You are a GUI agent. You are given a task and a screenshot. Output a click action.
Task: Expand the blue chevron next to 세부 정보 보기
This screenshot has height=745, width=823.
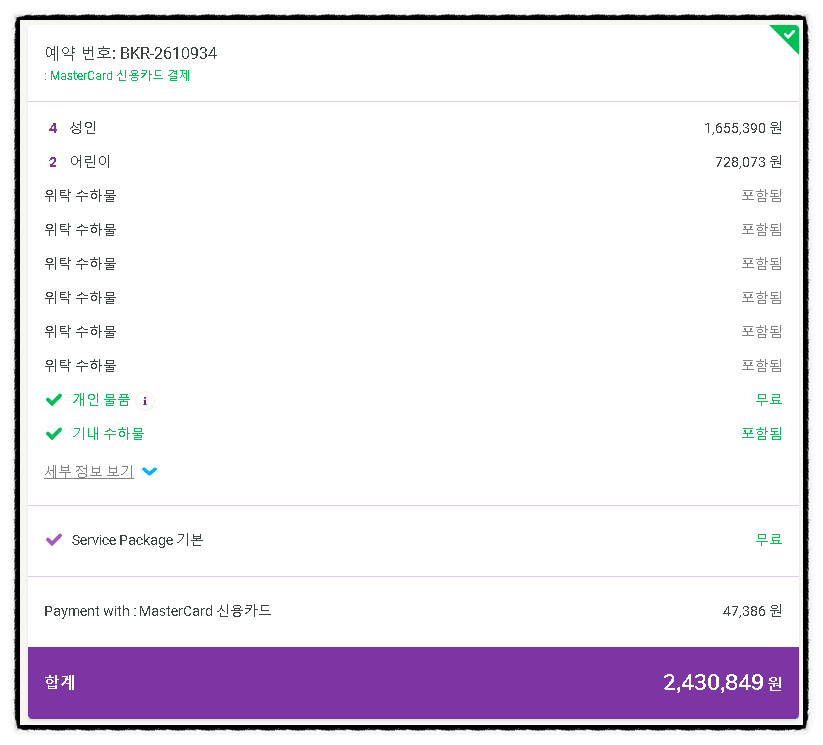(x=150, y=471)
